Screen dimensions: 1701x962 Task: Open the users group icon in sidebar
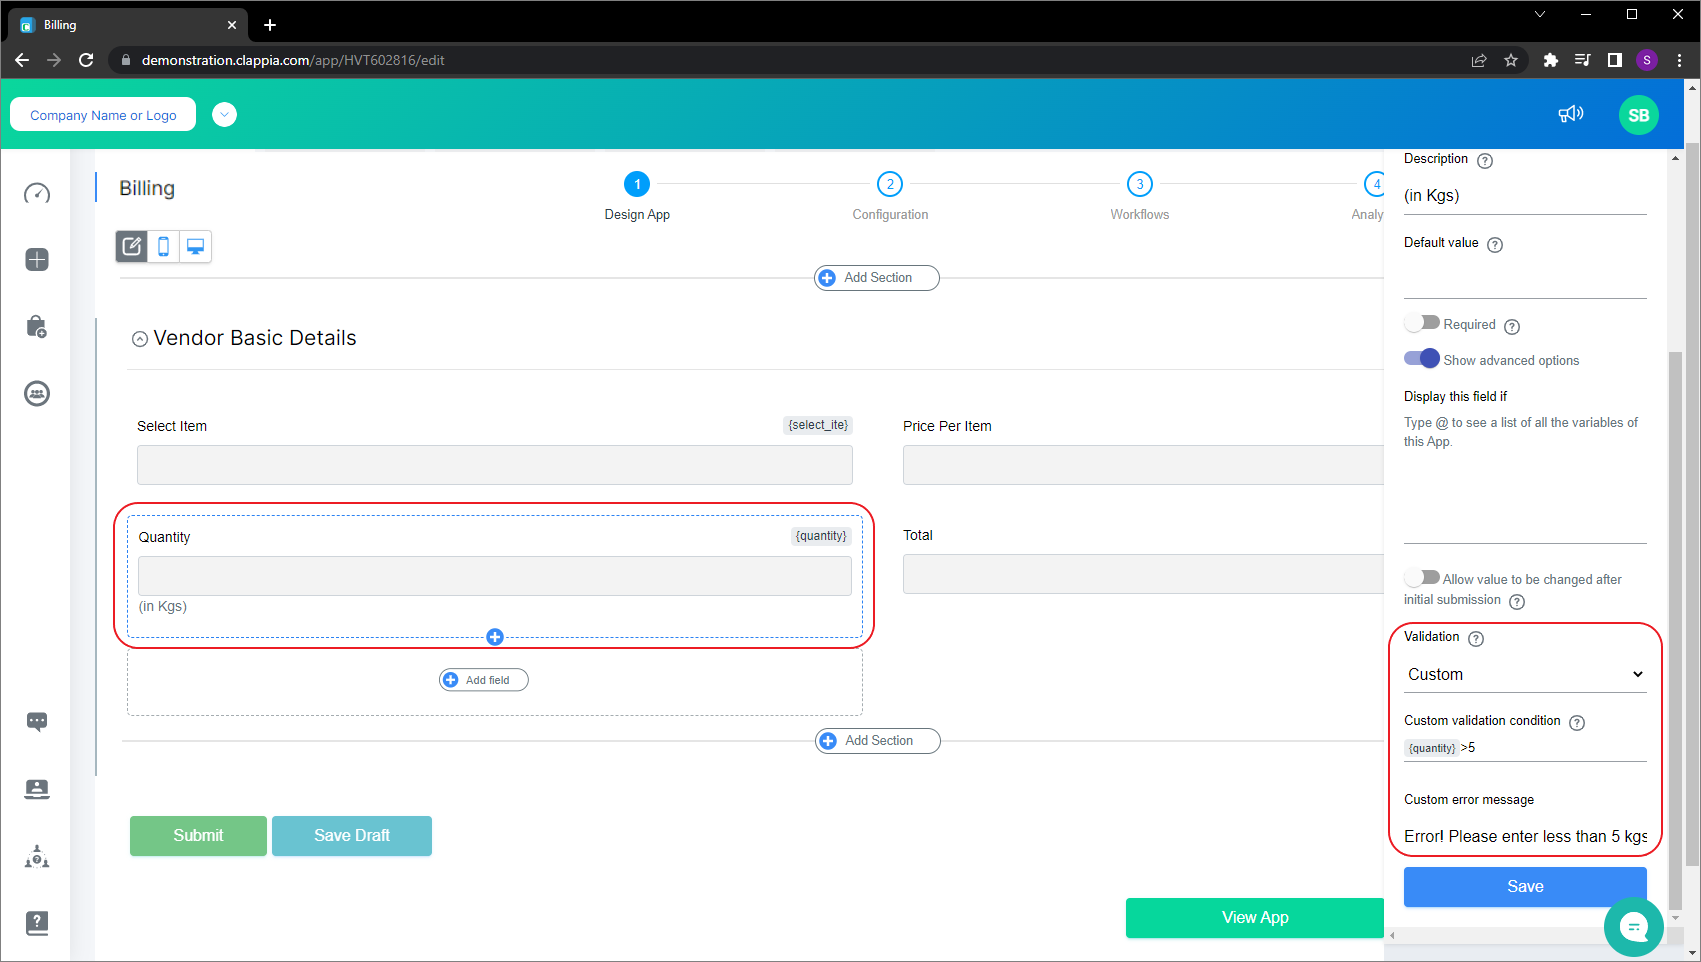pos(37,394)
